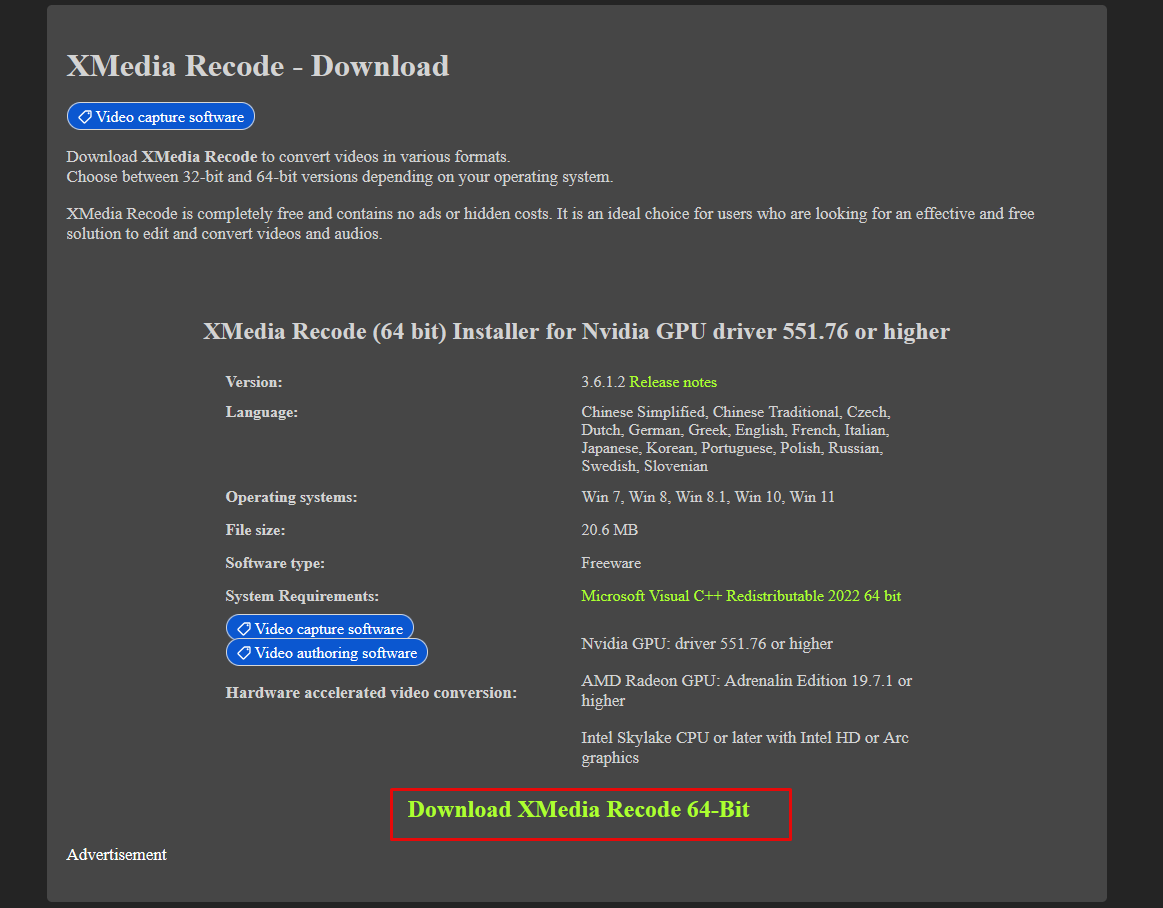Image resolution: width=1163 pixels, height=908 pixels.
Task: Click the XMedia Recode - Download heading
Action: [x=257, y=66]
